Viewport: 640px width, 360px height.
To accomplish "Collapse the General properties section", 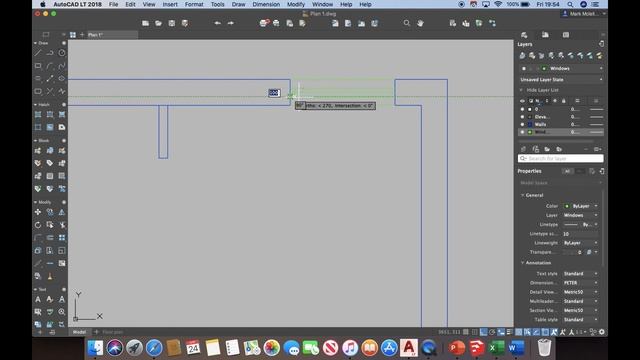I will tap(522, 195).
